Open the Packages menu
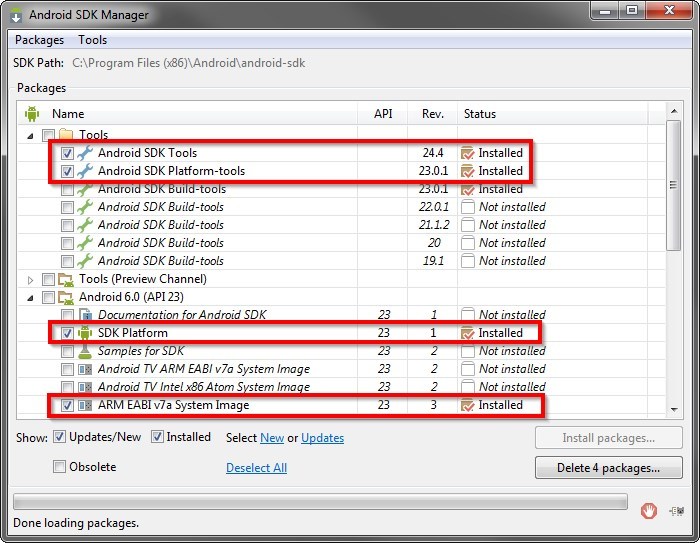700x543 pixels. pos(39,40)
